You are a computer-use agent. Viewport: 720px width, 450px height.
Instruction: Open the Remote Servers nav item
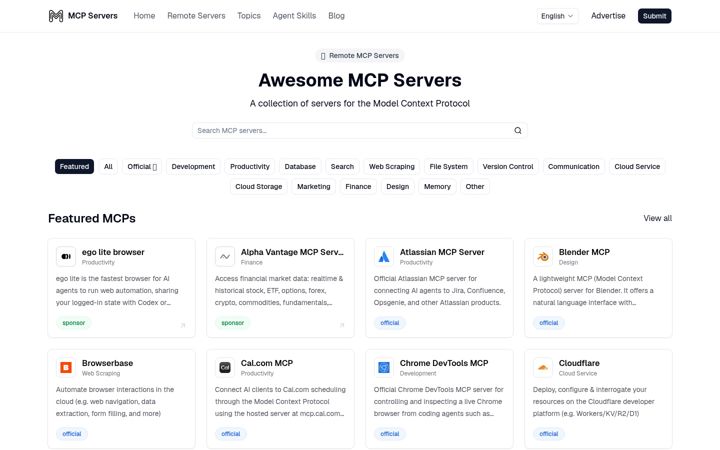(196, 16)
